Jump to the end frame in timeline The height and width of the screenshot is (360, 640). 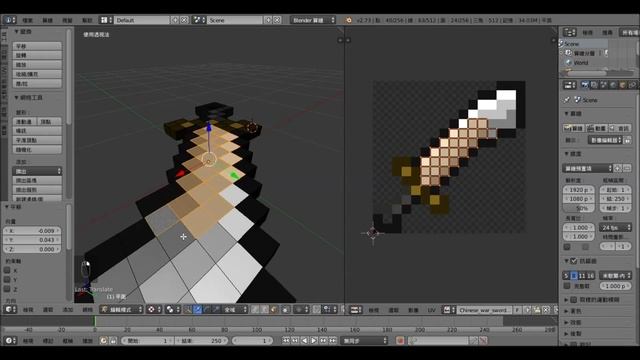coord(333,340)
